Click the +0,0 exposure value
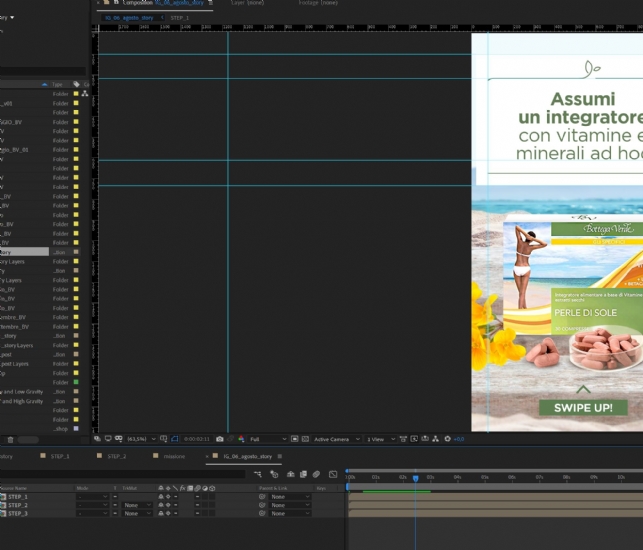Viewport: 643px width, 550px height. [x=459, y=439]
